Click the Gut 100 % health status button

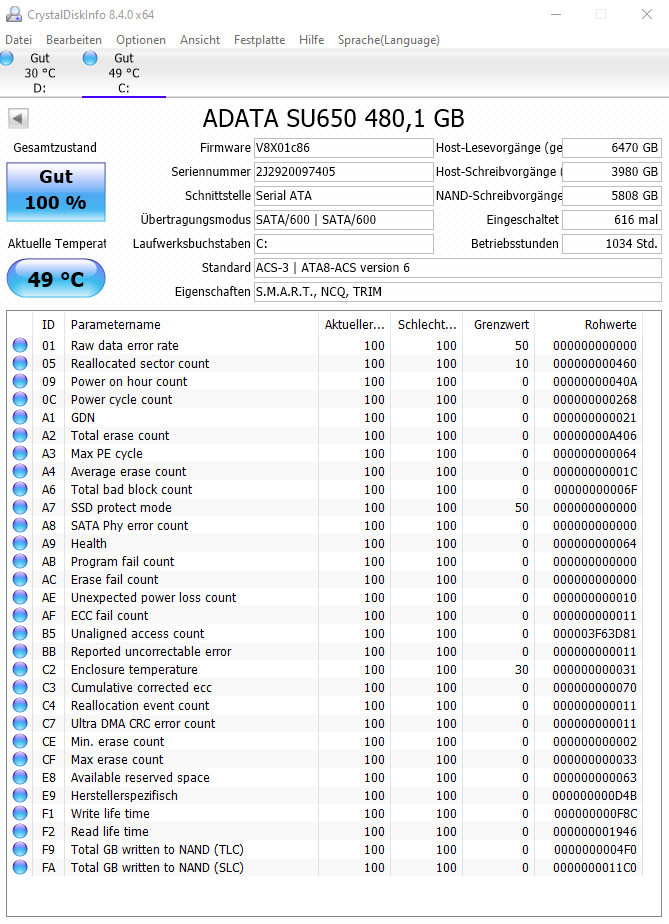[x=56, y=192]
